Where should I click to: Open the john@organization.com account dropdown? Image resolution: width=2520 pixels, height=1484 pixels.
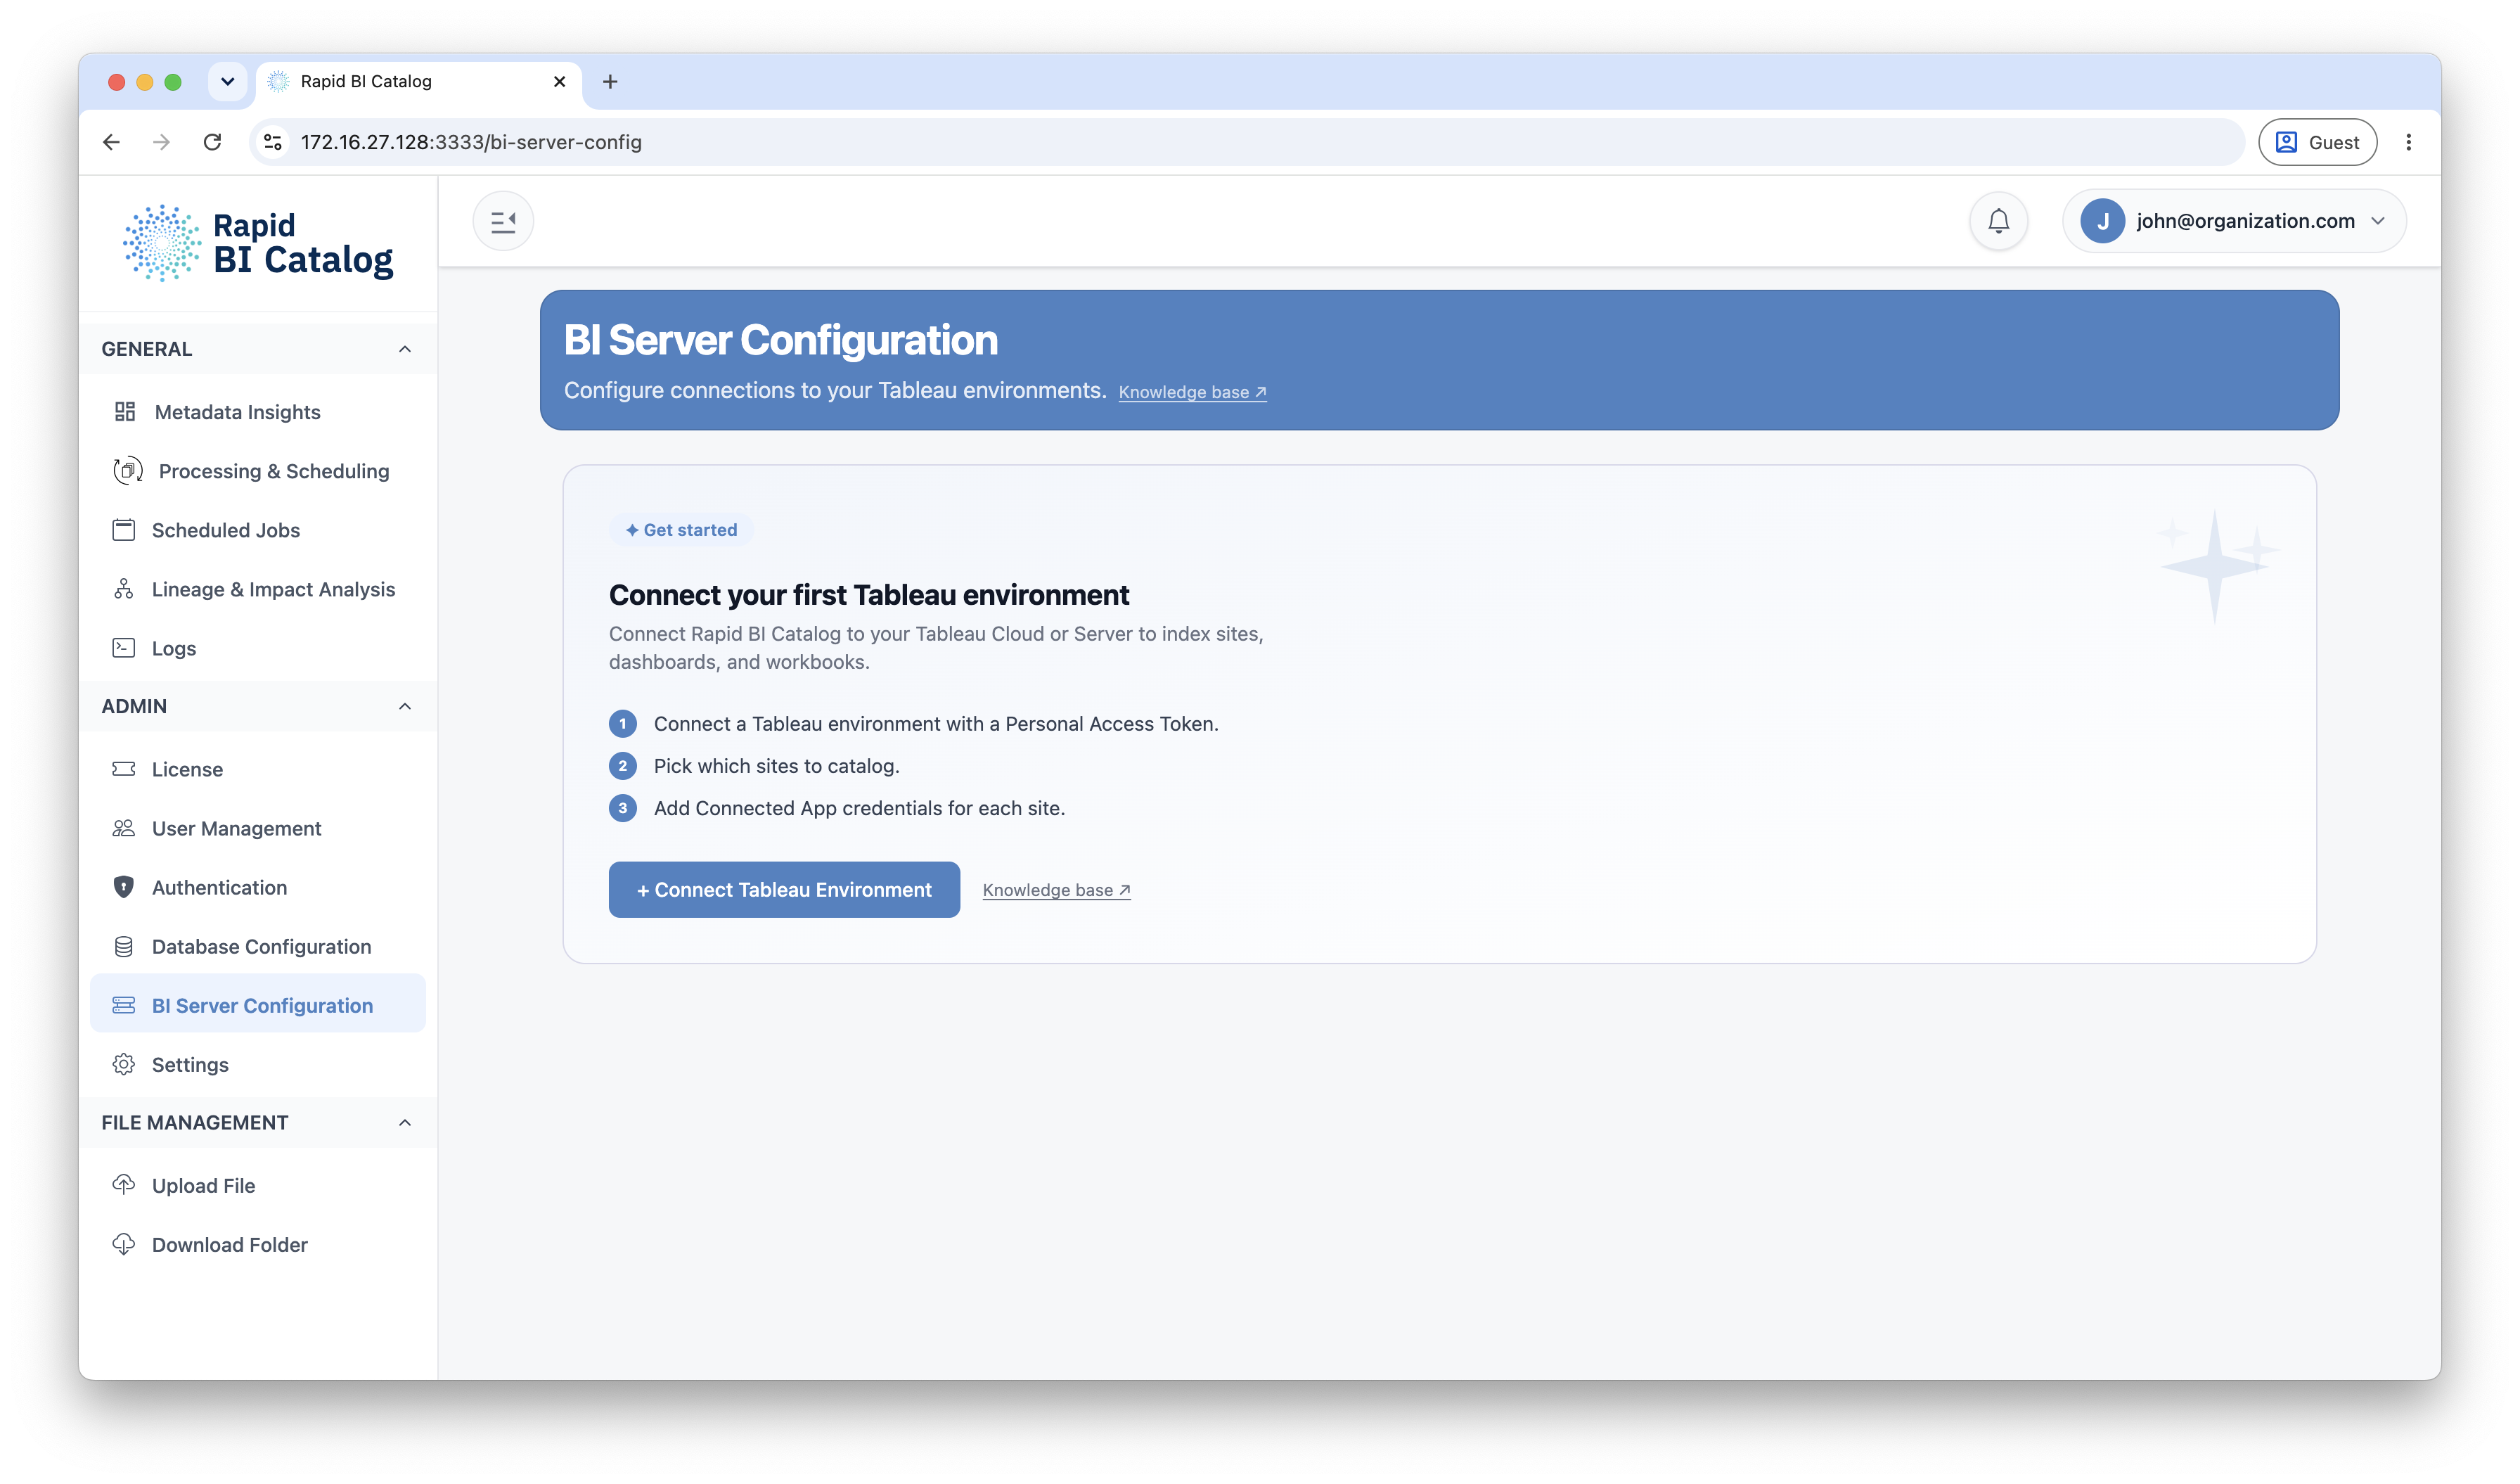click(2234, 221)
